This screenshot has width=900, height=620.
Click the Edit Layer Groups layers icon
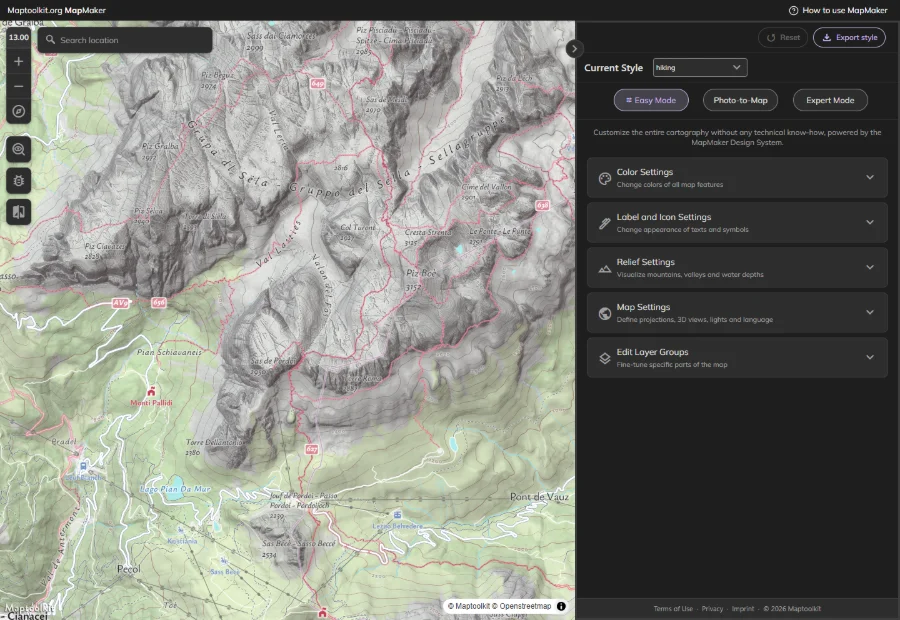604,358
